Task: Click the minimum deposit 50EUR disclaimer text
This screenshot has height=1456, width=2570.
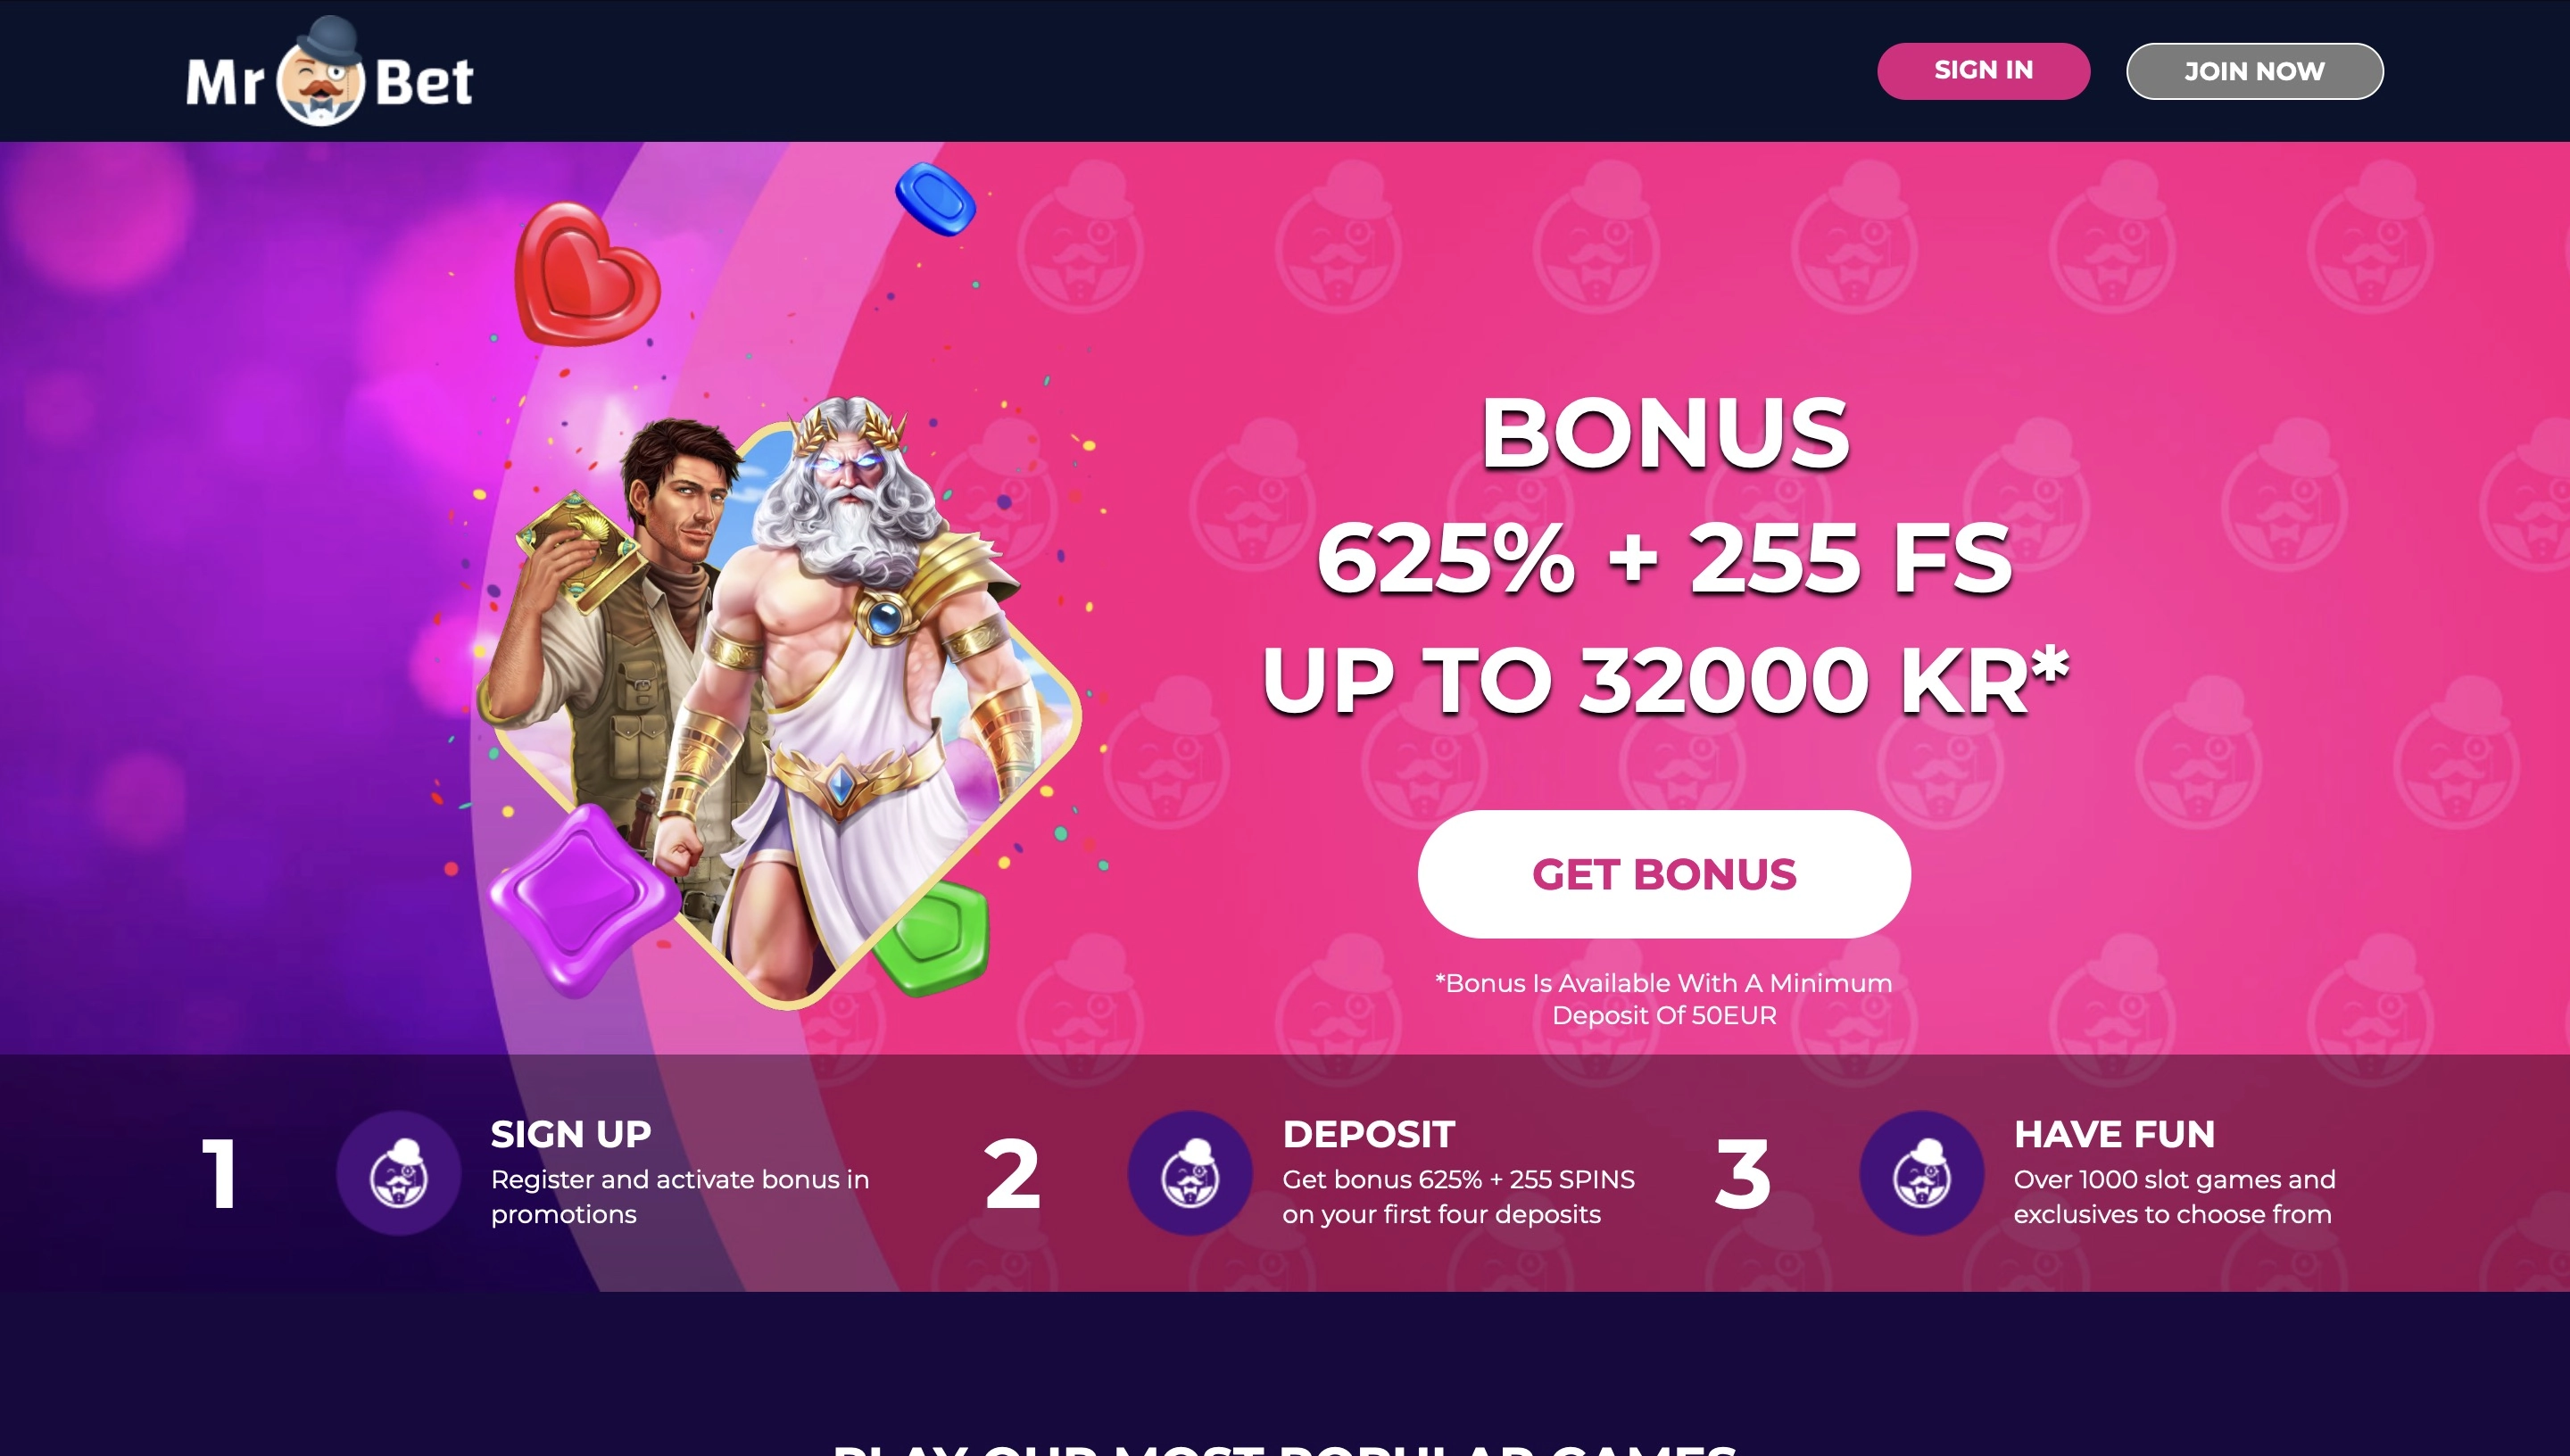Action: click(x=1664, y=999)
